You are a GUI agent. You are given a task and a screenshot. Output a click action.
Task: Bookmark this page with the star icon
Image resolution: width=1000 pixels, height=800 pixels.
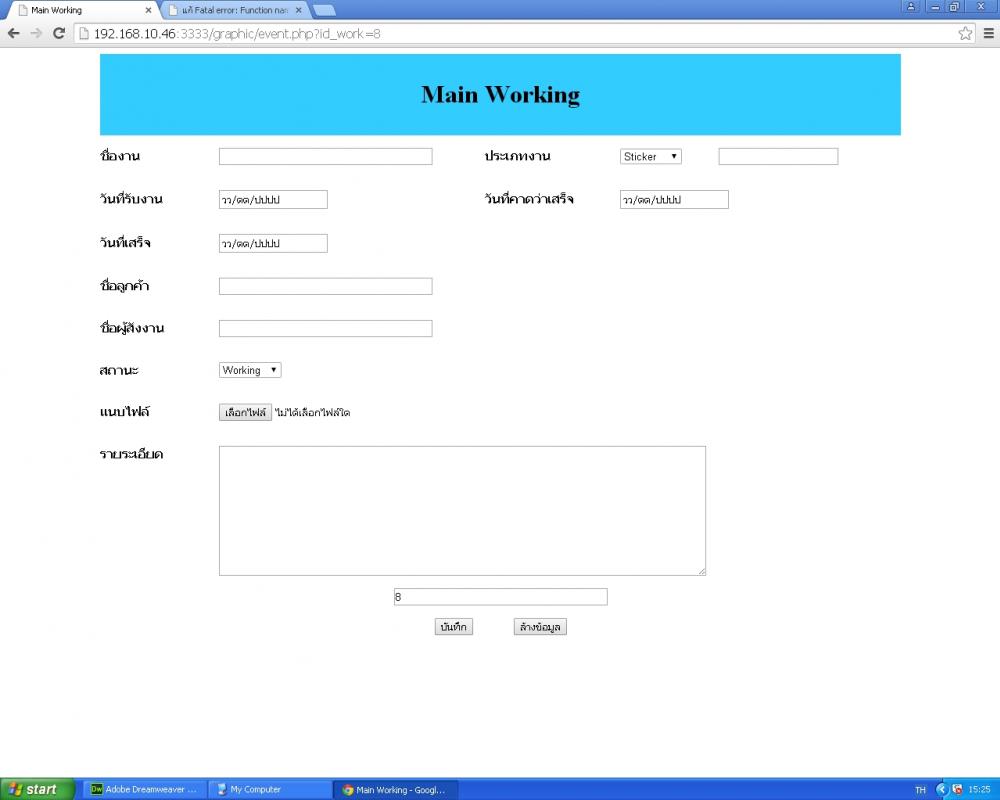(x=965, y=33)
